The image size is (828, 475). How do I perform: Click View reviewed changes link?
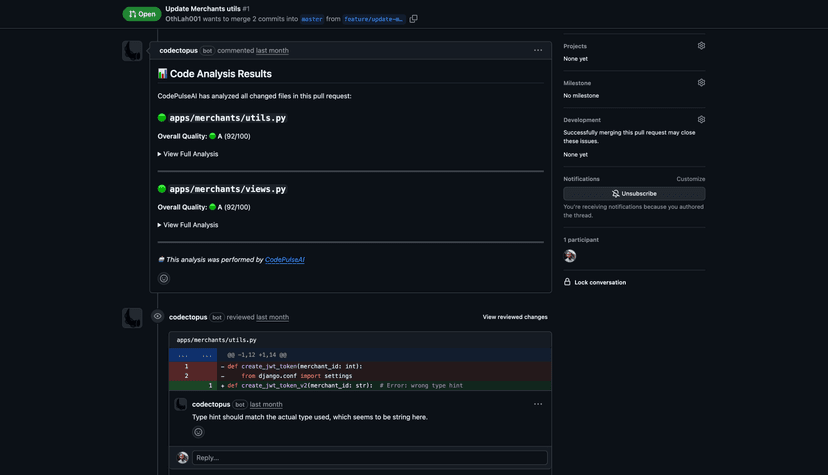pyautogui.click(x=515, y=317)
